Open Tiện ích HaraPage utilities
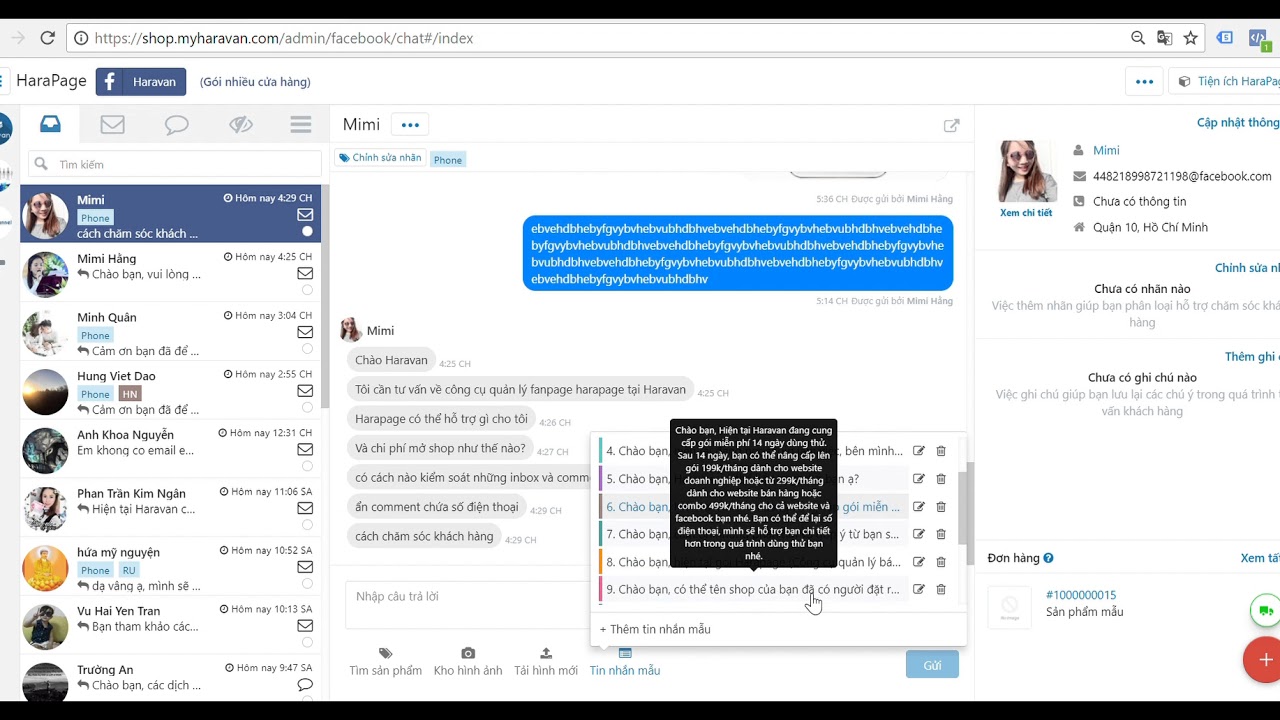The width and height of the screenshot is (1280, 720). pyautogui.click(x=1227, y=82)
